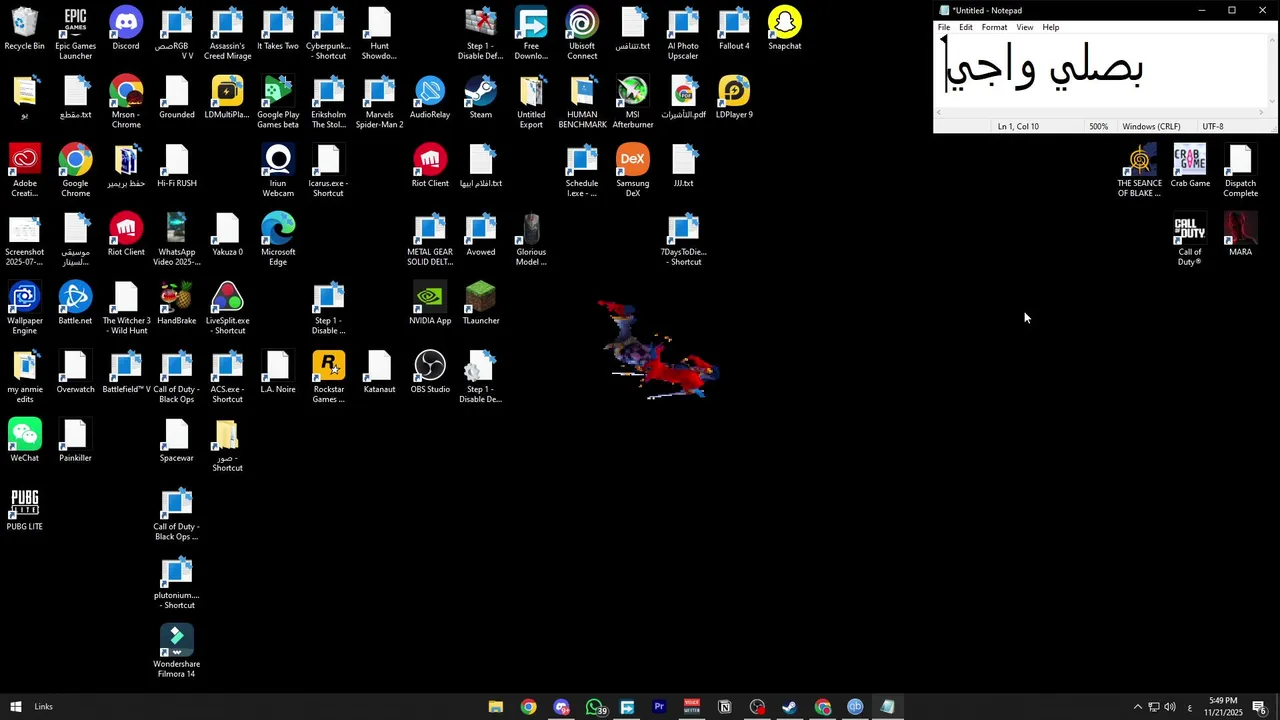Select the HandBrake desktop icon
The width and height of the screenshot is (1280, 720).
176,303
